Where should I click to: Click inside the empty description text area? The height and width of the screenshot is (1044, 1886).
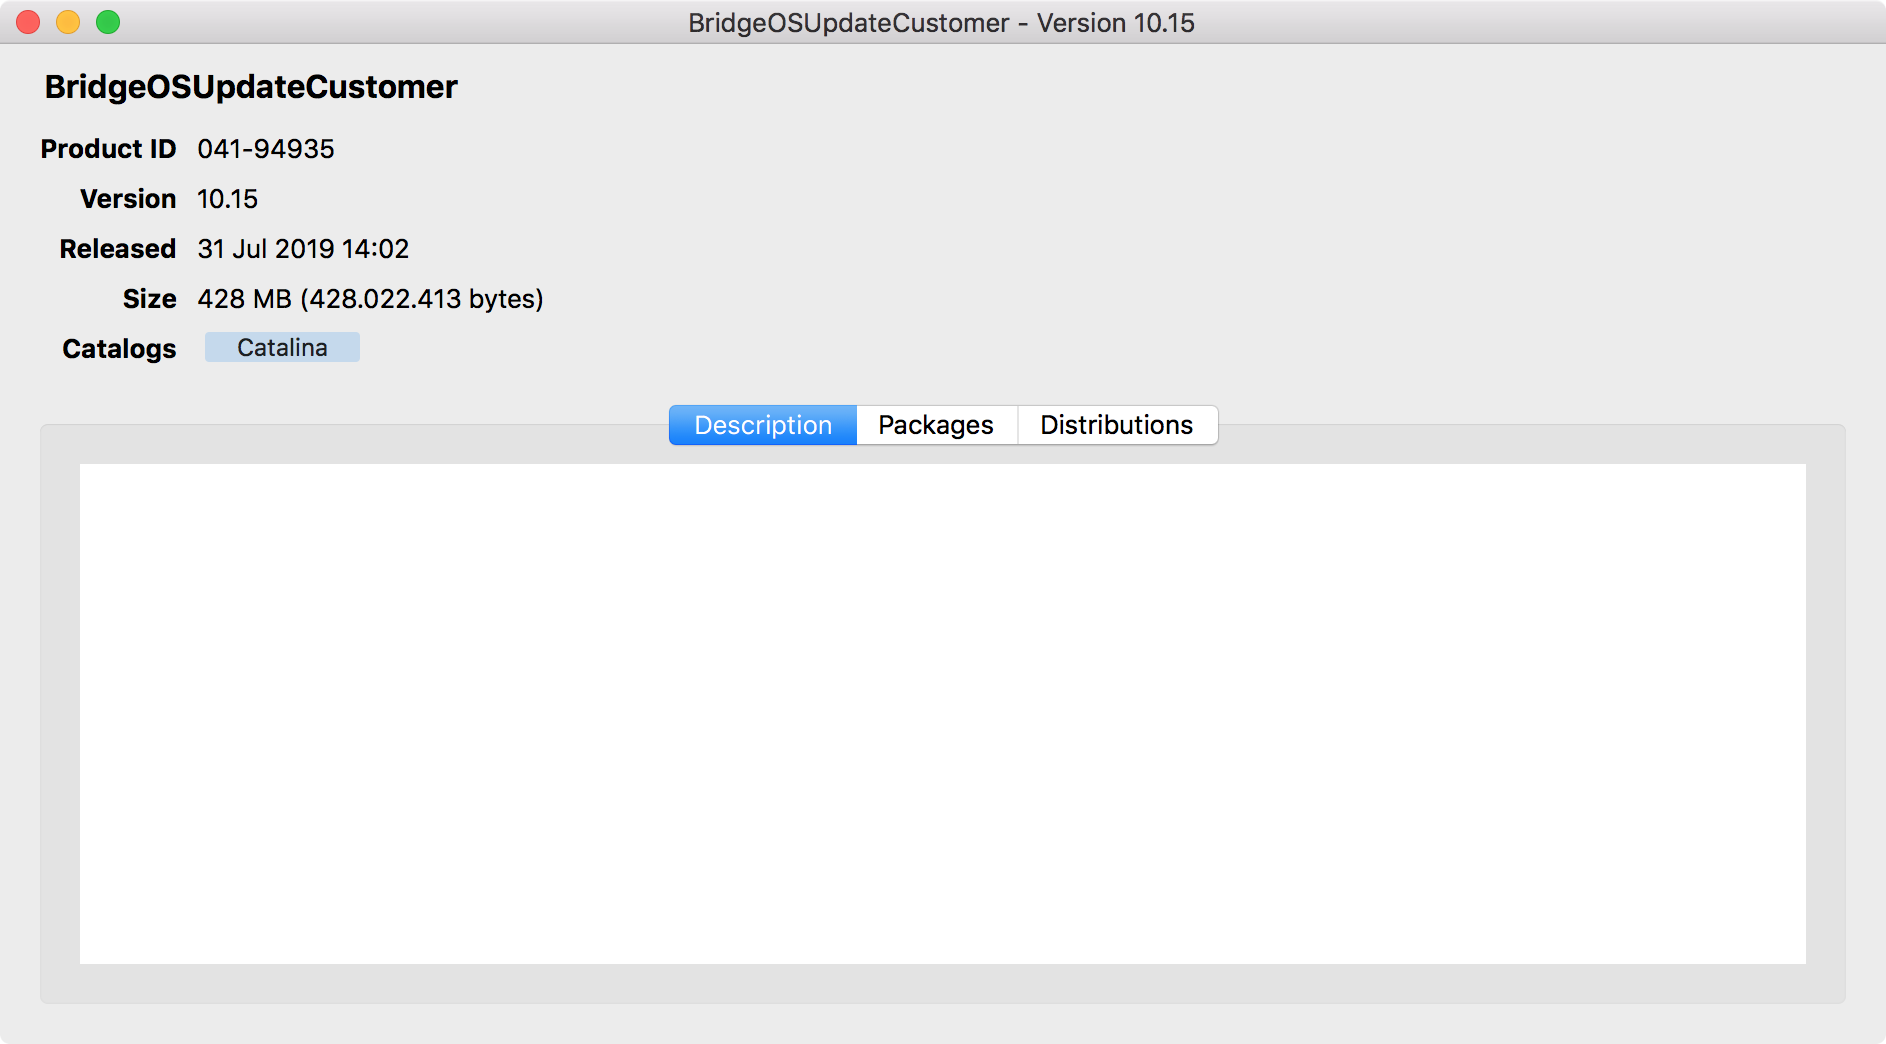tap(942, 713)
